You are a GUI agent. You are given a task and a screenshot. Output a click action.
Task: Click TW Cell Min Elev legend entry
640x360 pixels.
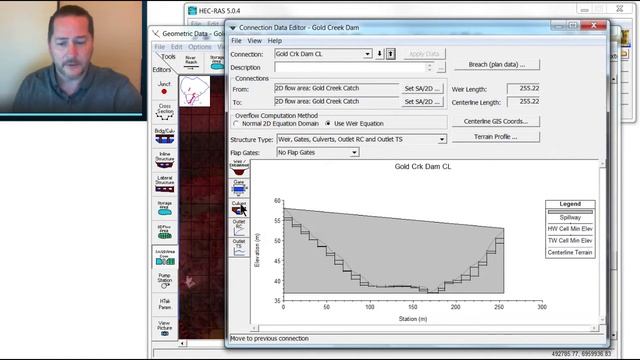click(570, 241)
